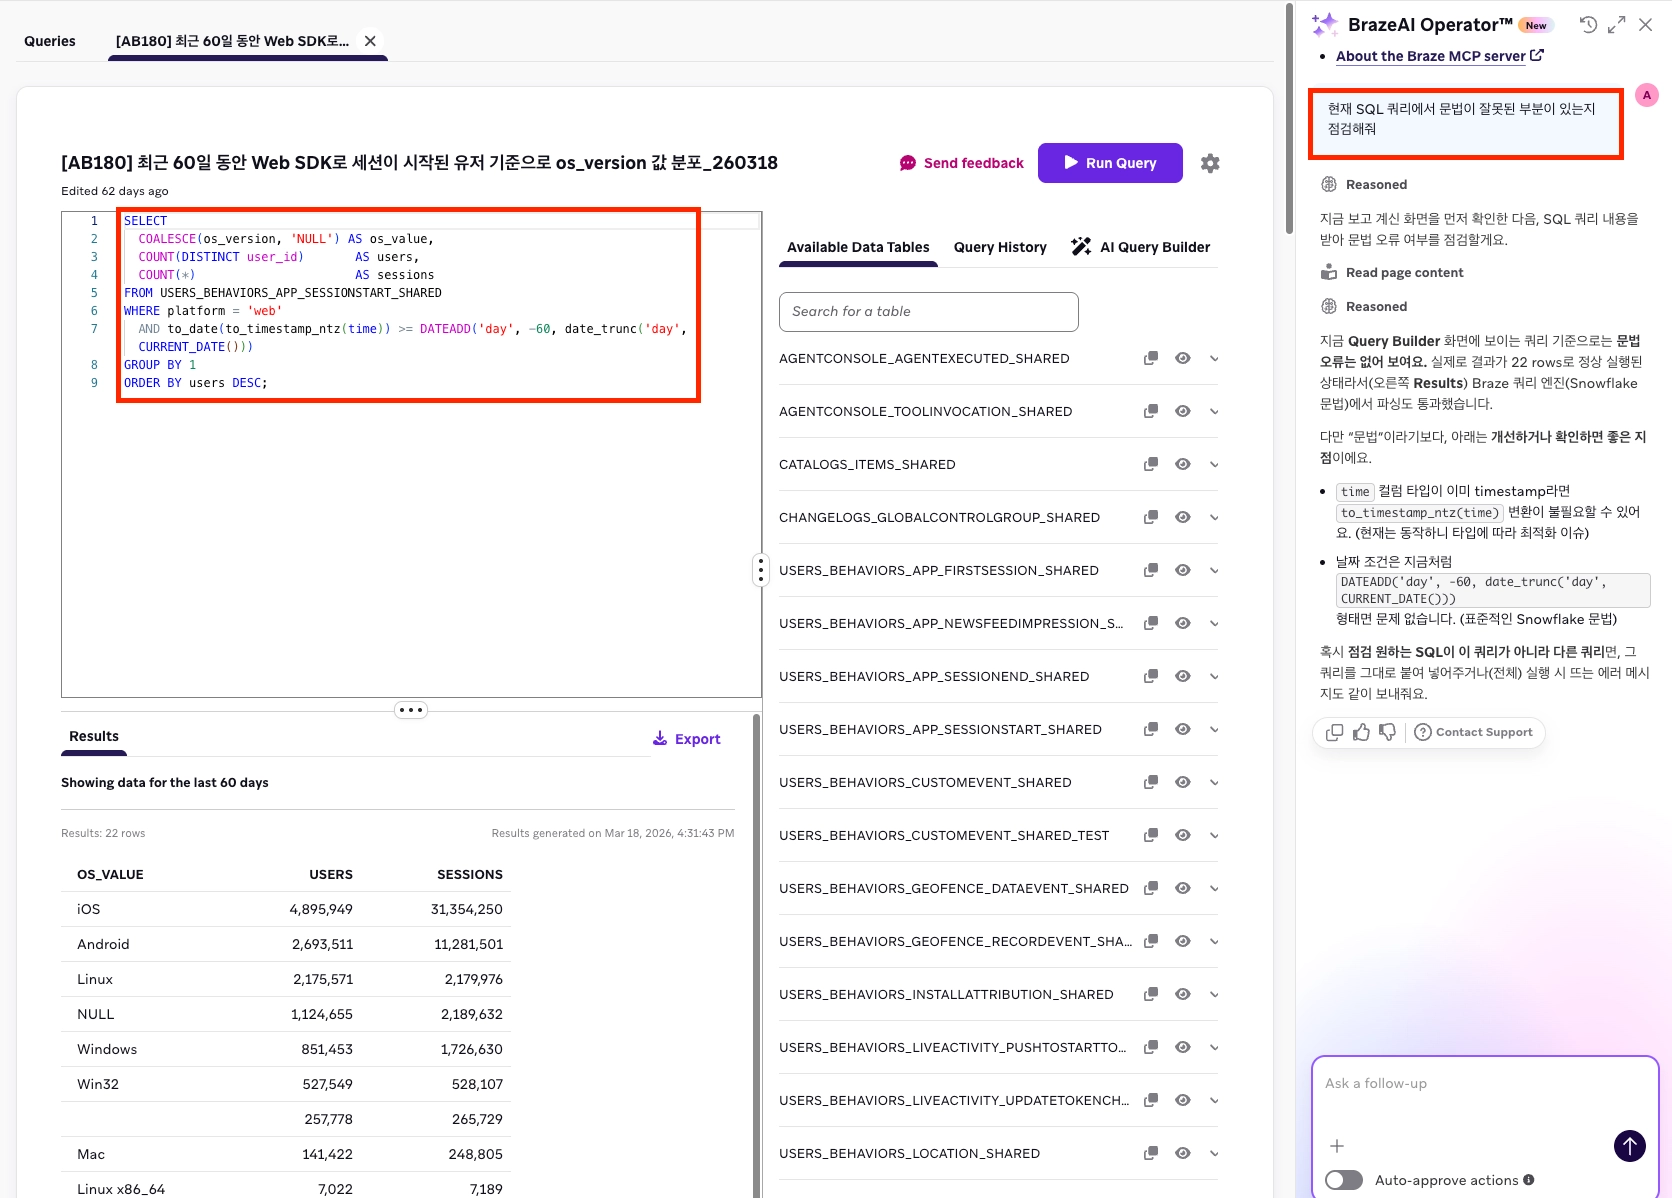Expand CATALOGS_ITEMS_SHARED table columns

[x=1214, y=464]
